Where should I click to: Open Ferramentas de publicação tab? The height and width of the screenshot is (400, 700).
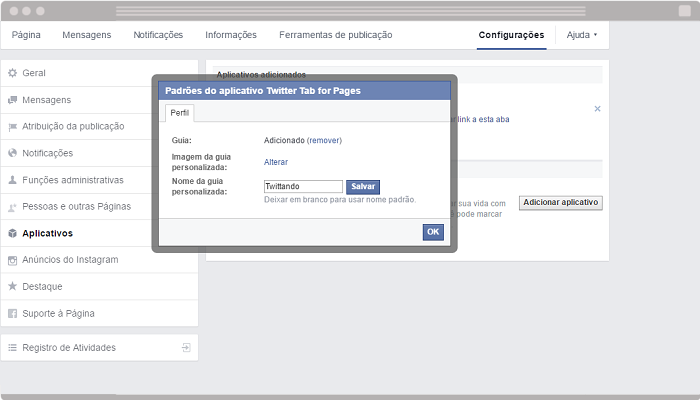click(x=336, y=35)
